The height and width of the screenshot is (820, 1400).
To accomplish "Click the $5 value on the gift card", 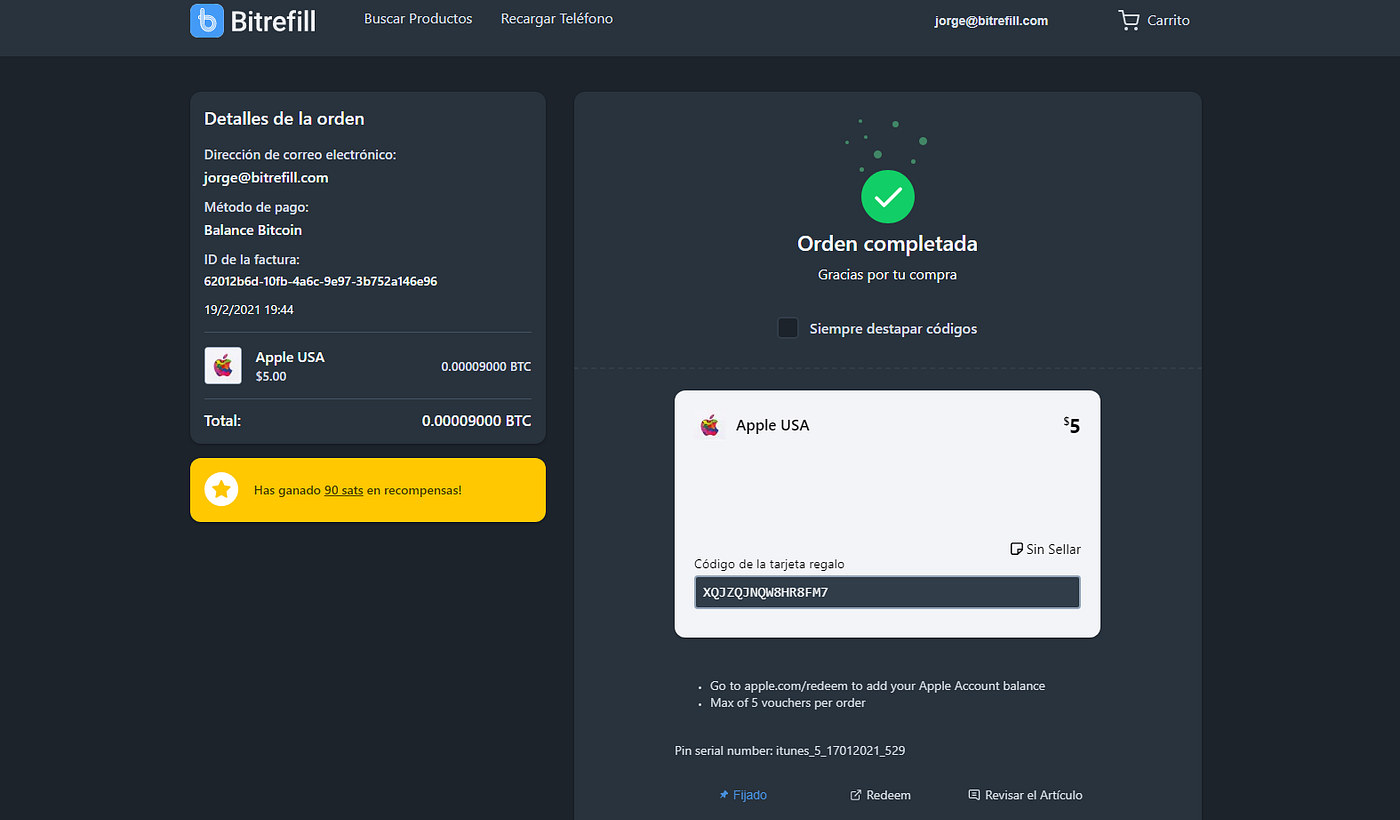I will point(1072,425).
